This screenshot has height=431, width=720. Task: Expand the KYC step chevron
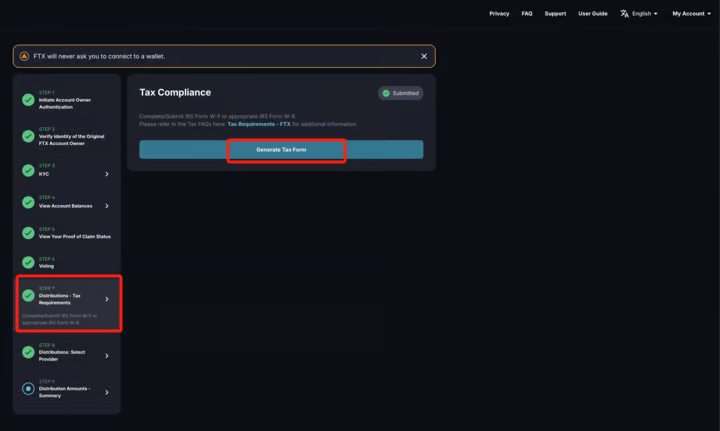[107, 174]
